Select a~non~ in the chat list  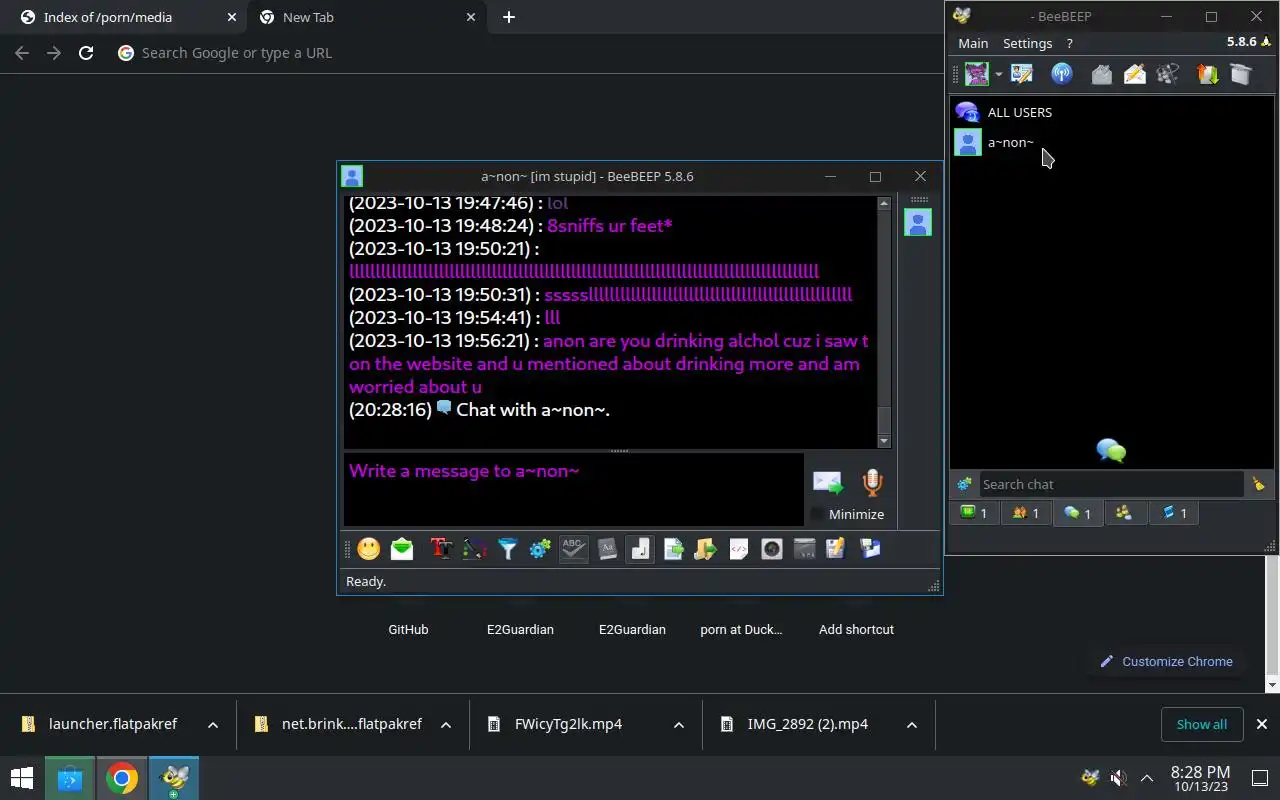tap(1110, 142)
